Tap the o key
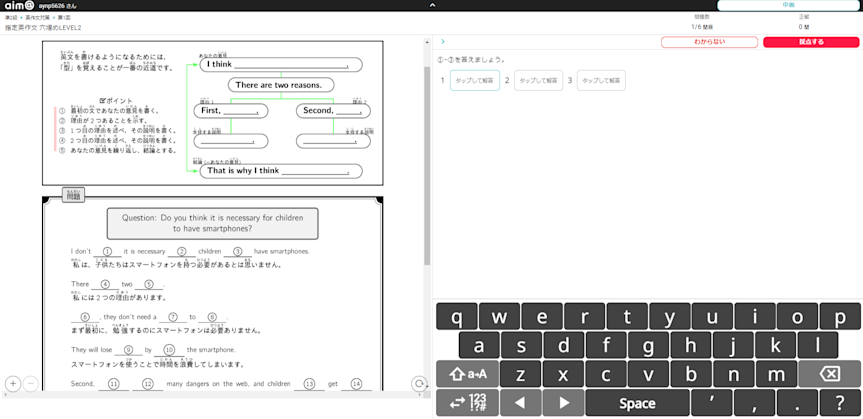Screen dimensions: 863x419 click(x=798, y=317)
